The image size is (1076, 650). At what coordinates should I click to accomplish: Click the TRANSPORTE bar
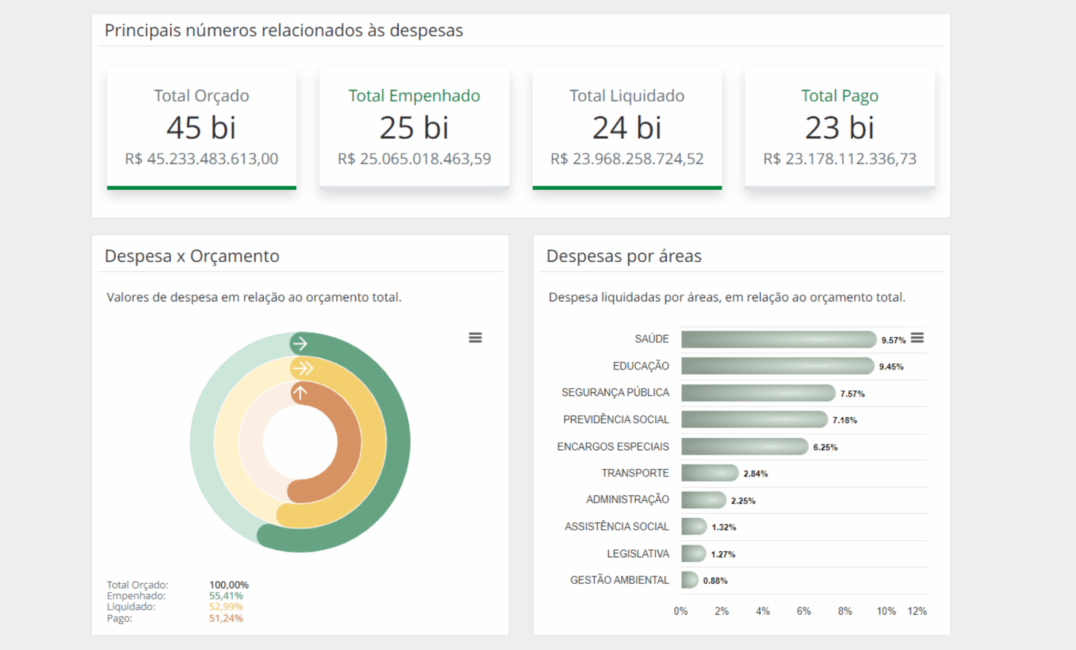pyautogui.click(x=709, y=473)
